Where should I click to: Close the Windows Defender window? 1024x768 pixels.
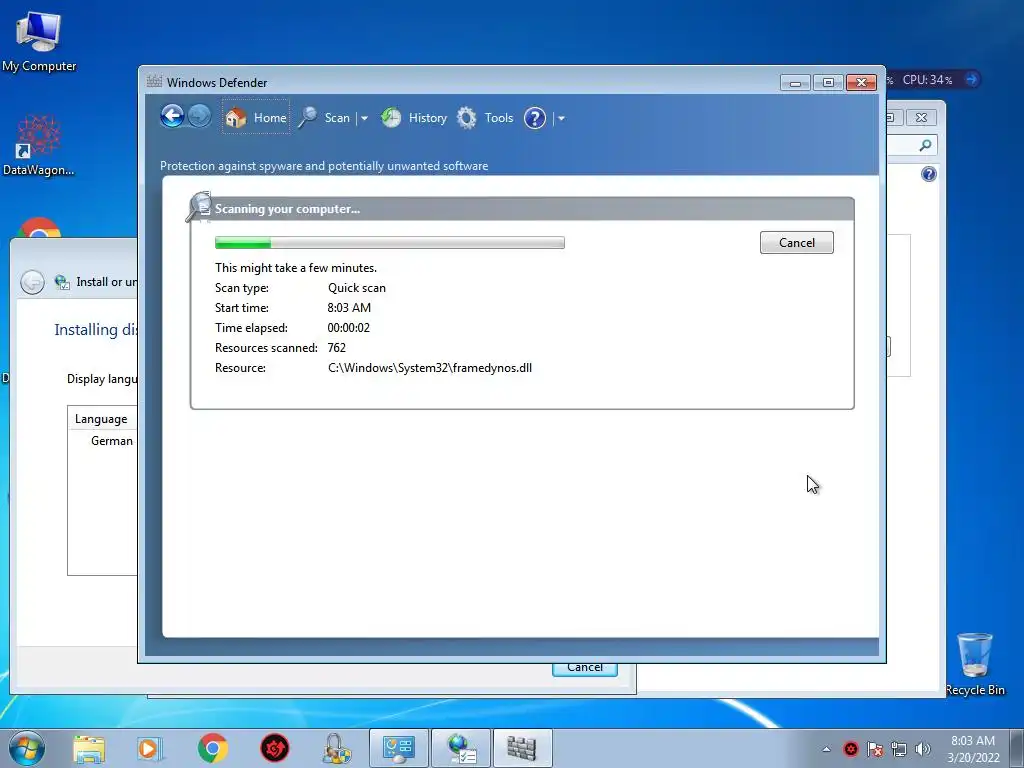(x=861, y=82)
